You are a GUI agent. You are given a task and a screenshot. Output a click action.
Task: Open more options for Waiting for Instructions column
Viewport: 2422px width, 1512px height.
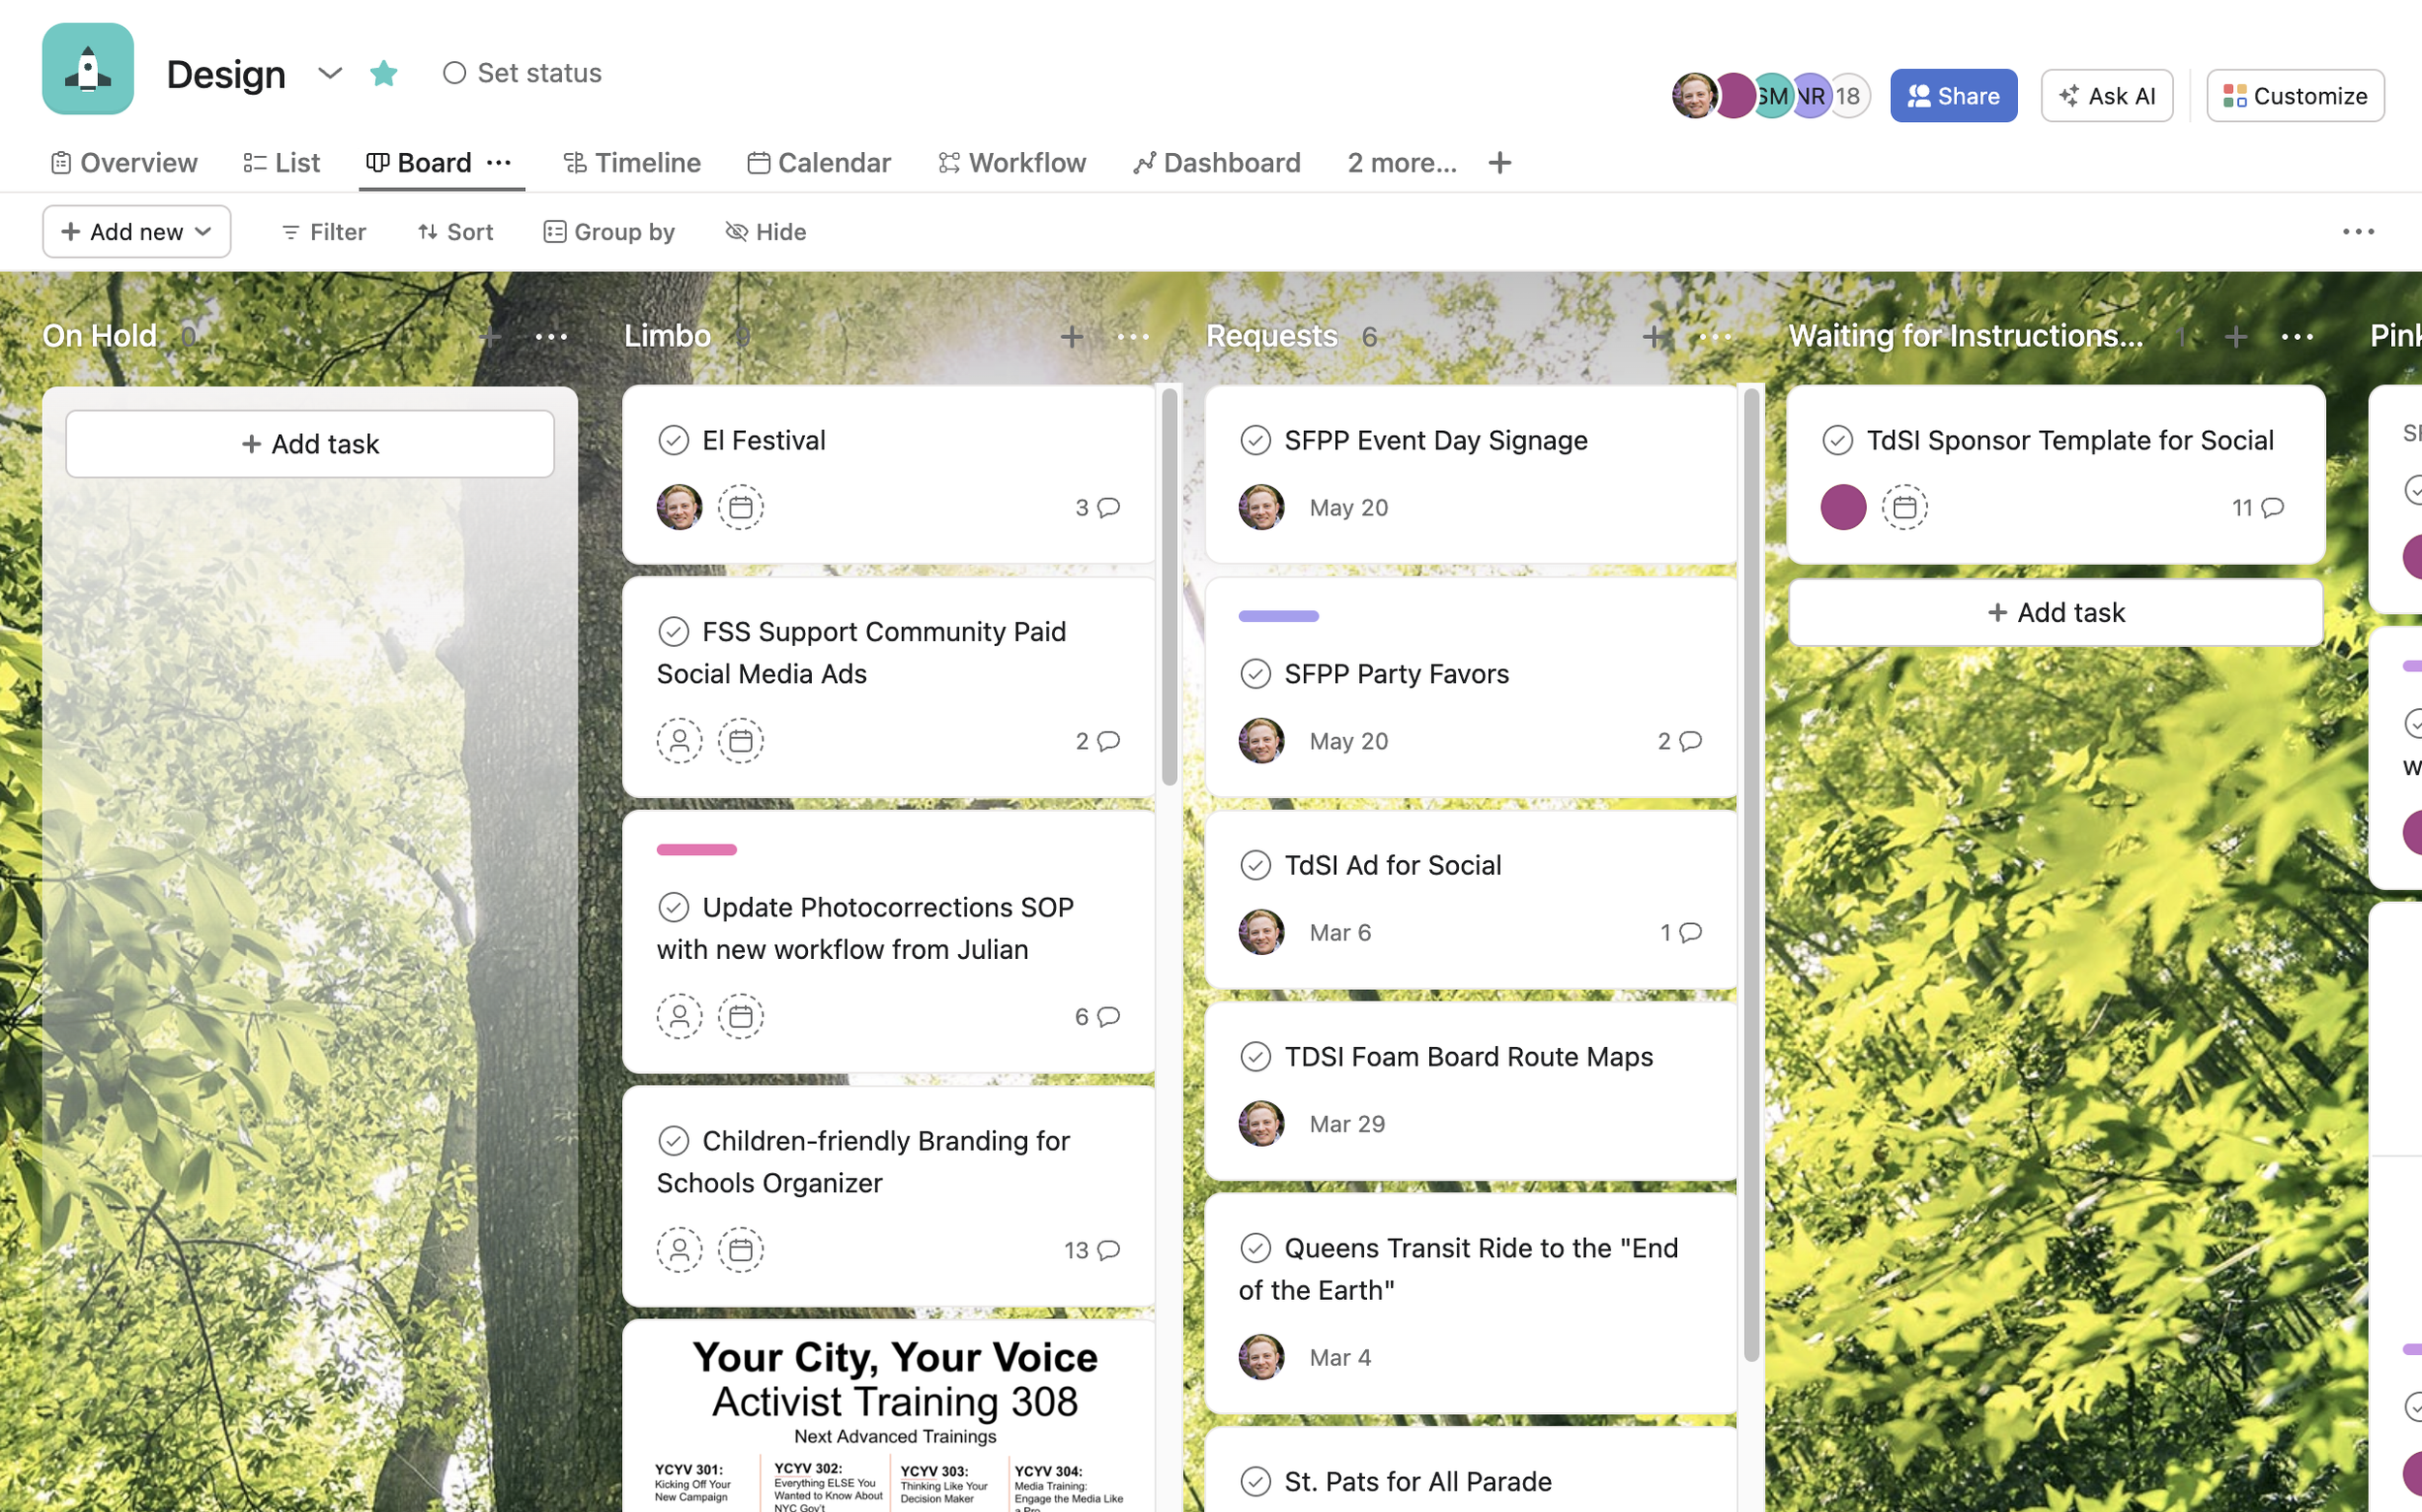[x=2297, y=337]
